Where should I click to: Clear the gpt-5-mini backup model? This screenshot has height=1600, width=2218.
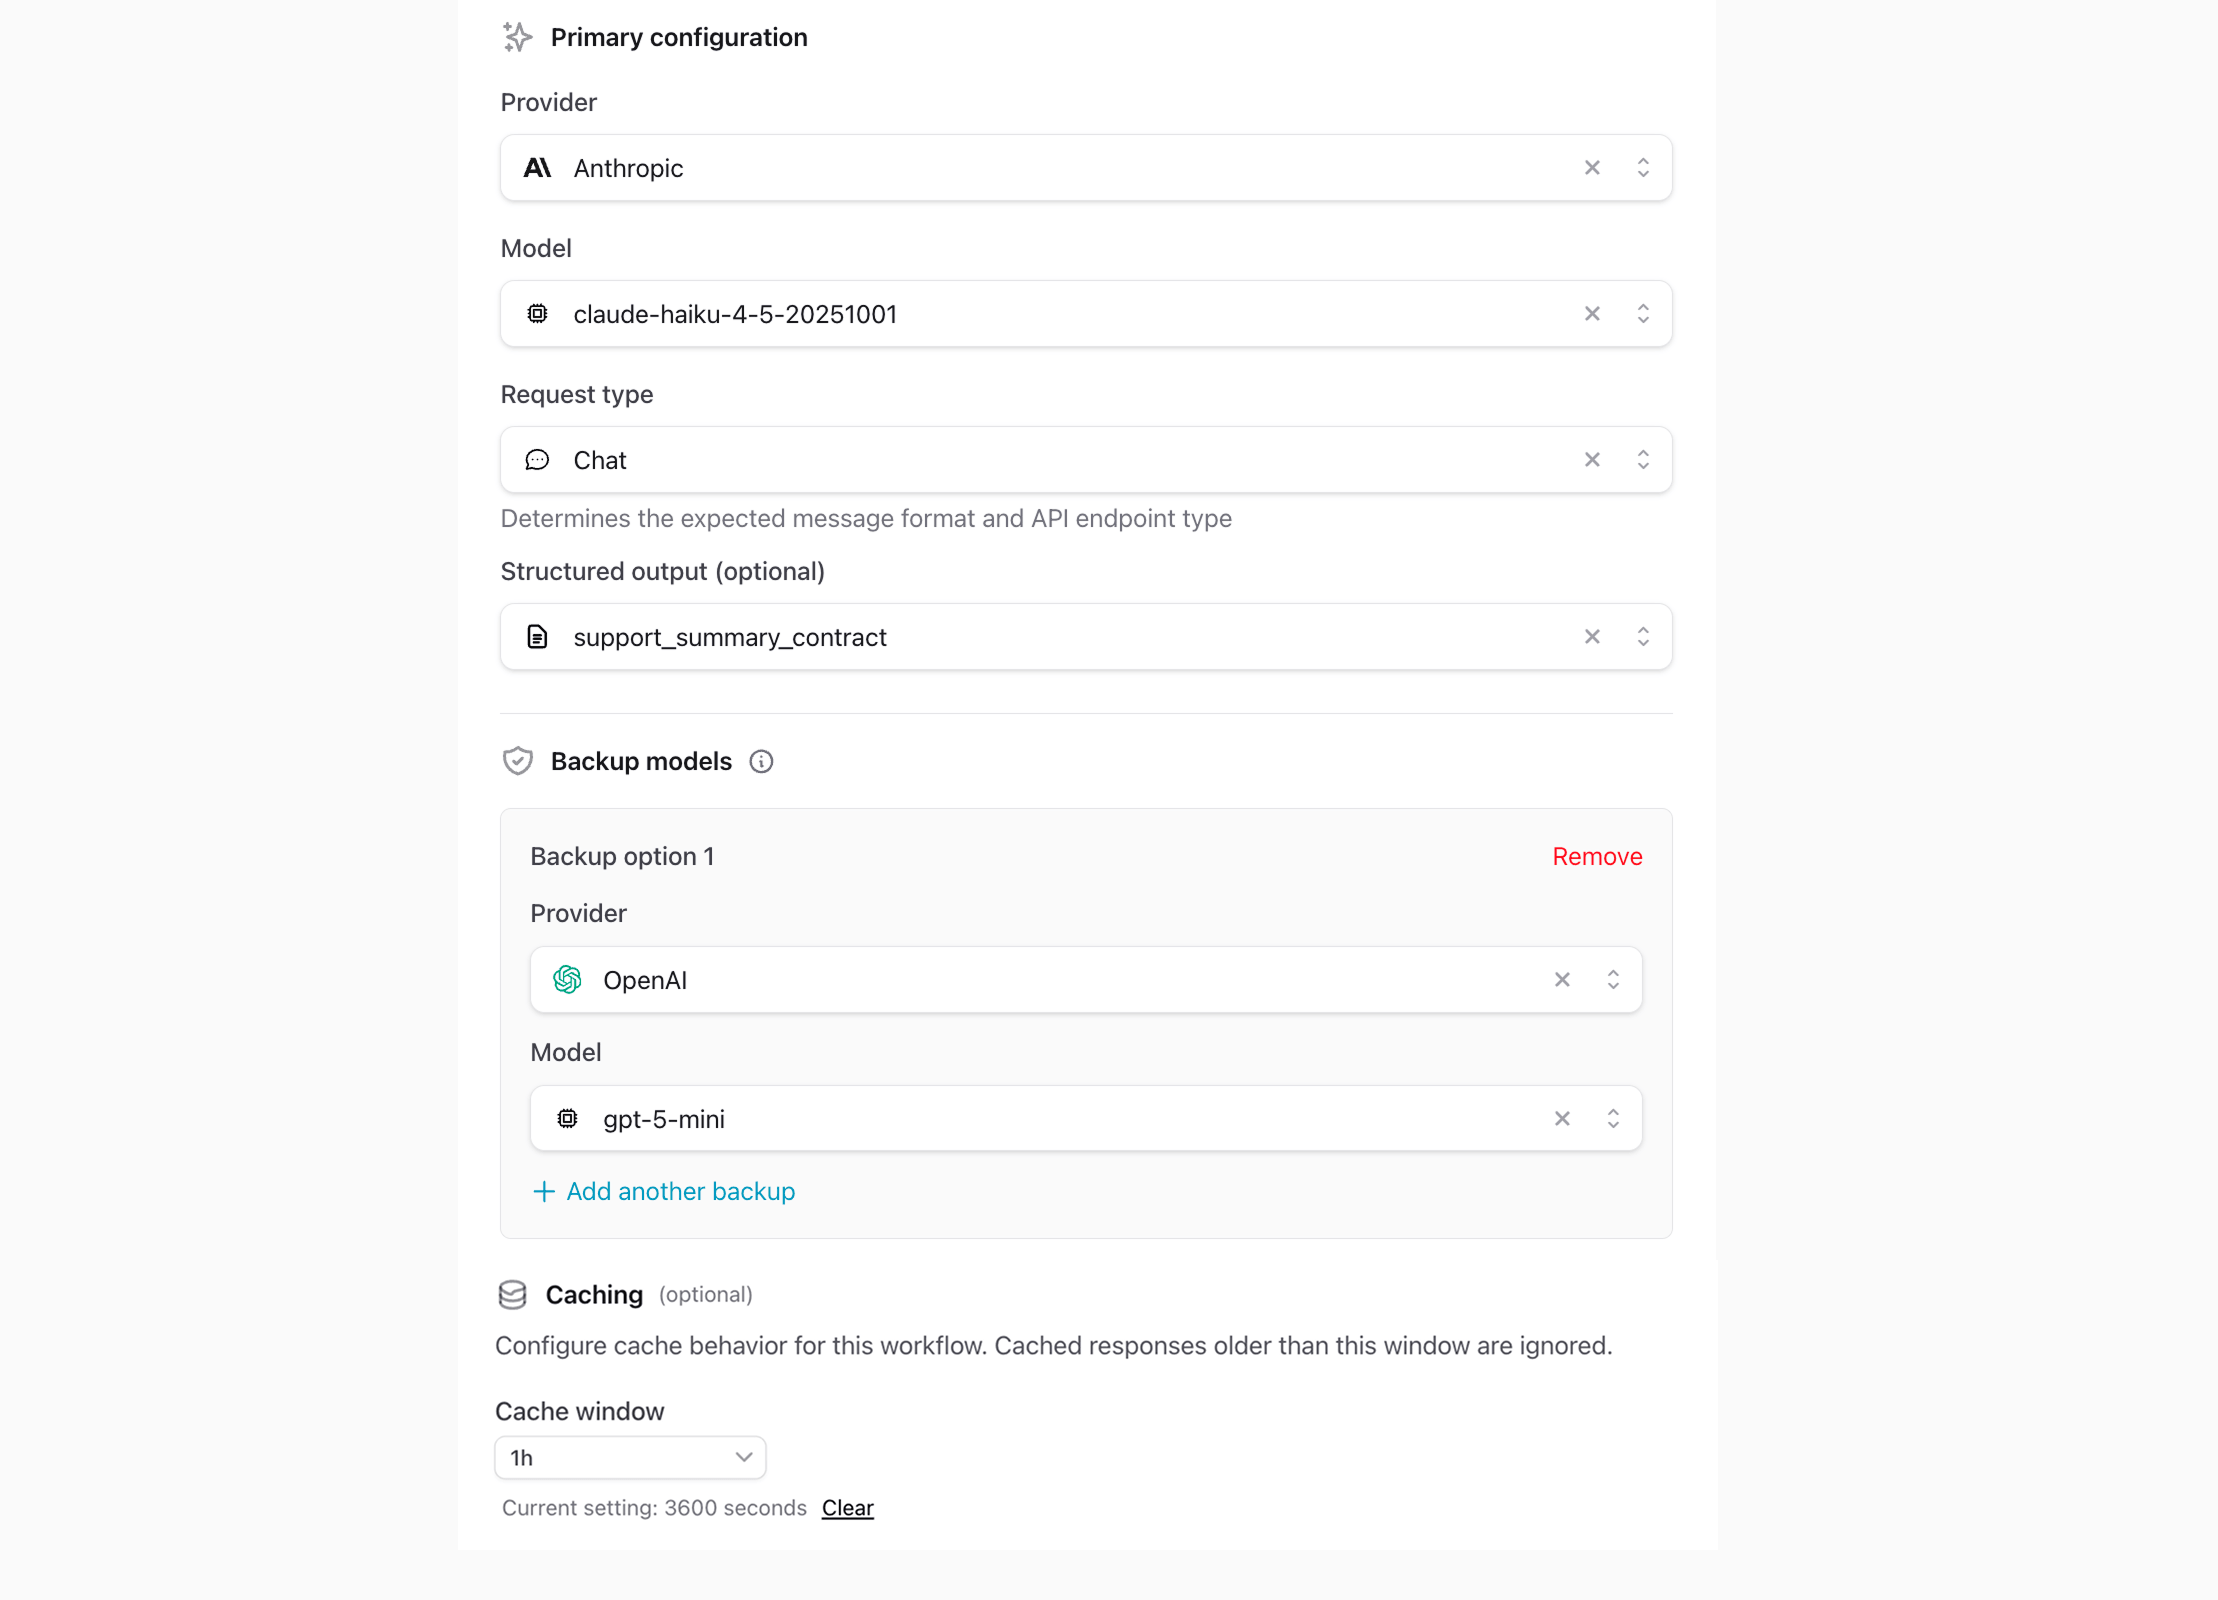coord(1562,1119)
